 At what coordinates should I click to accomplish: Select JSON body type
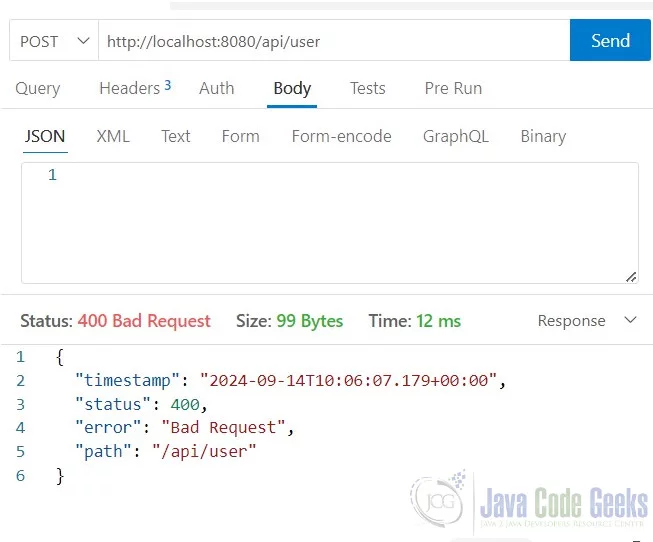coord(45,136)
